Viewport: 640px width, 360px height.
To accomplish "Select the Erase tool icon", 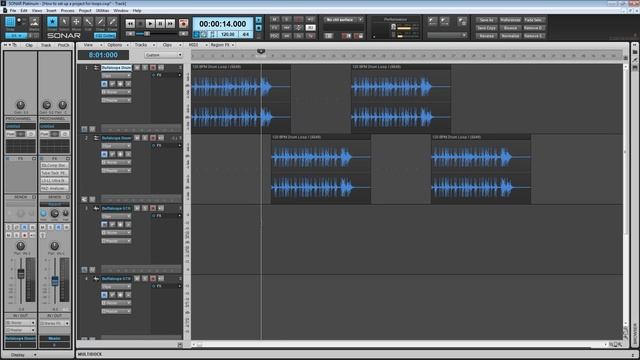I will point(112,22).
